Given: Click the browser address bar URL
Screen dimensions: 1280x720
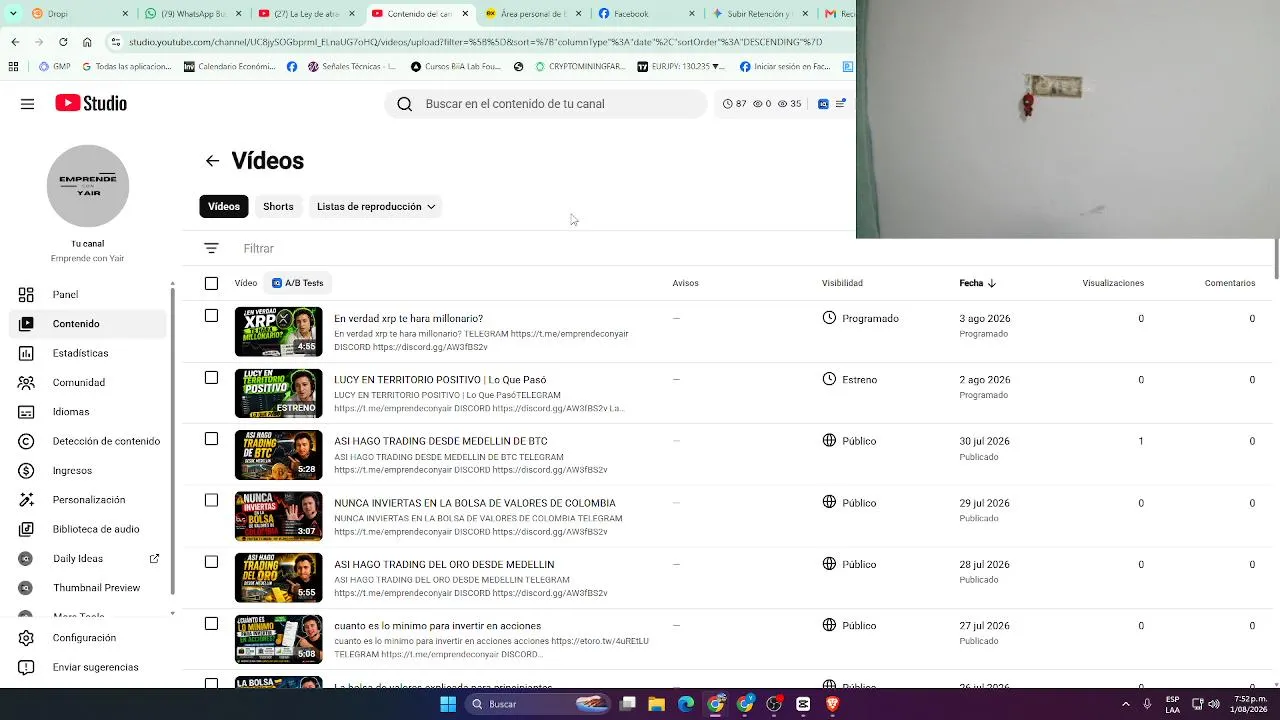Looking at the screenshot, I should point(476,42).
